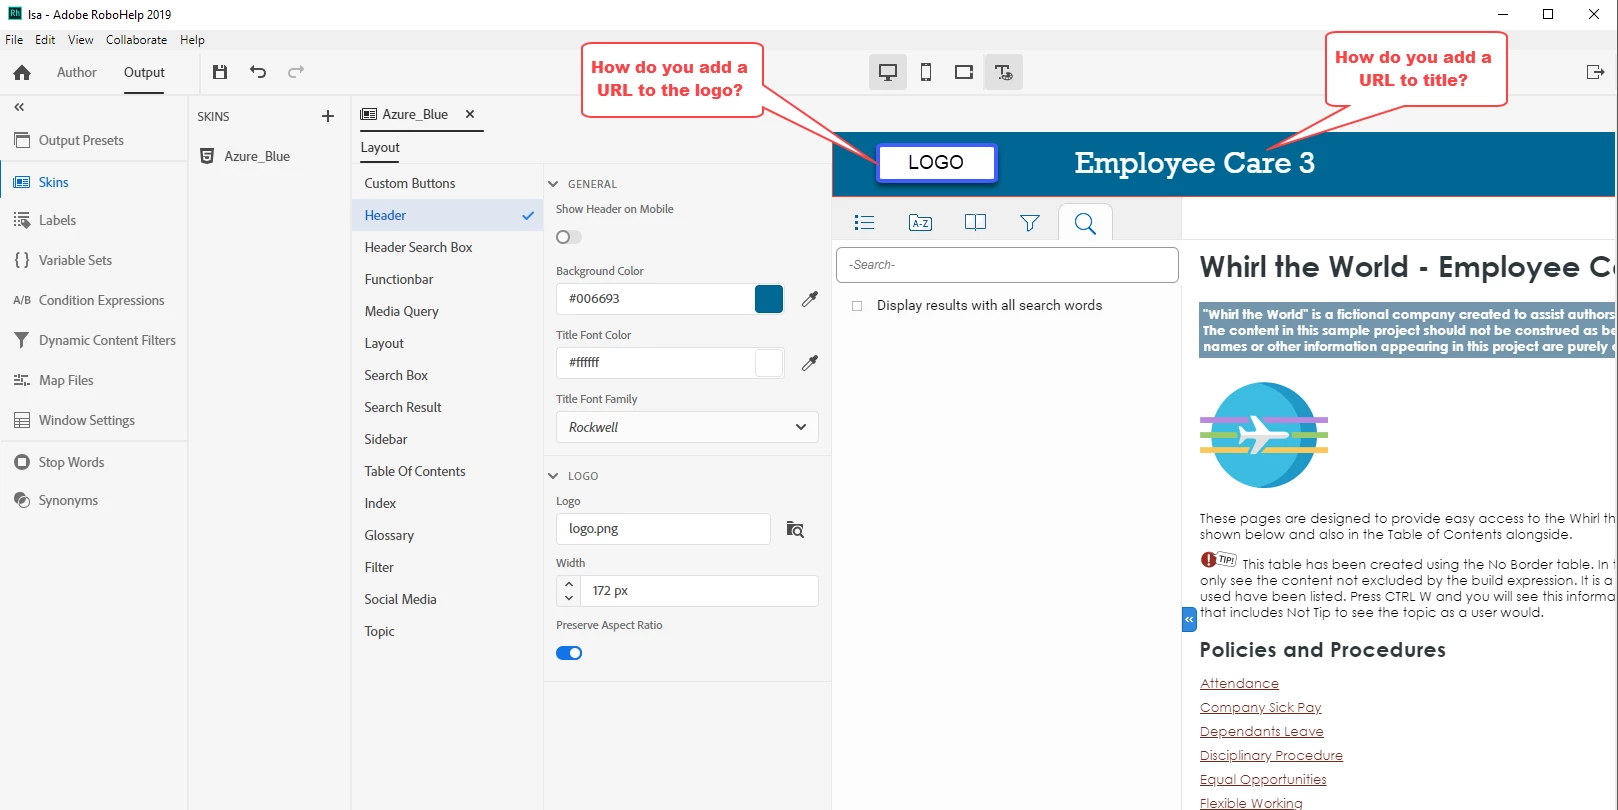The image size is (1618, 810).
Task: Open the Attendance link
Action: 1239,684
